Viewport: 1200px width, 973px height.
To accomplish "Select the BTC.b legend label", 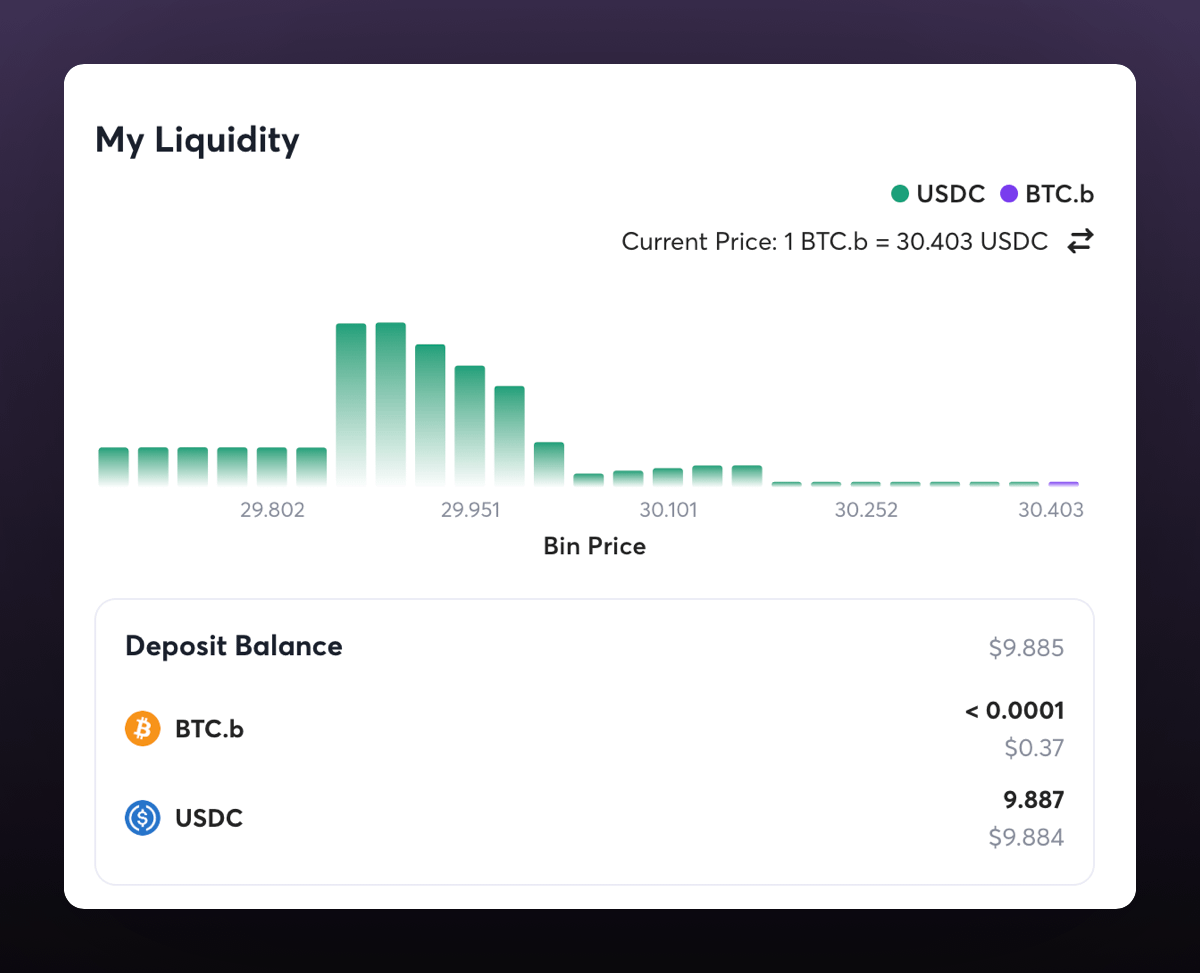I will tap(1059, 194).
